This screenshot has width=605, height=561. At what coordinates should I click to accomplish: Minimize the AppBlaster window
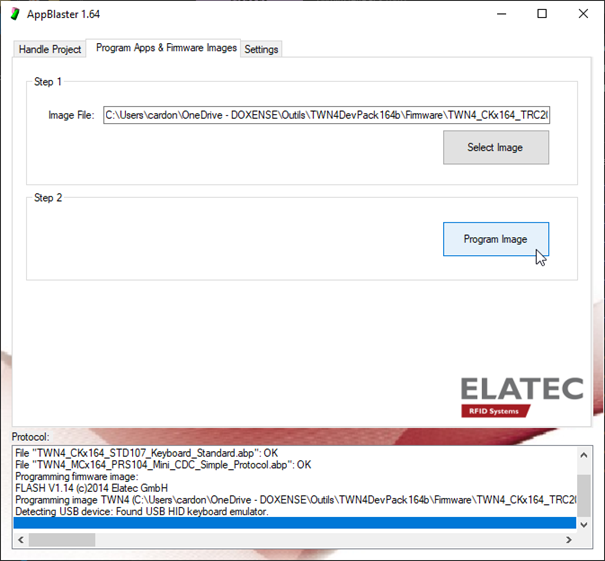point(502,14)
